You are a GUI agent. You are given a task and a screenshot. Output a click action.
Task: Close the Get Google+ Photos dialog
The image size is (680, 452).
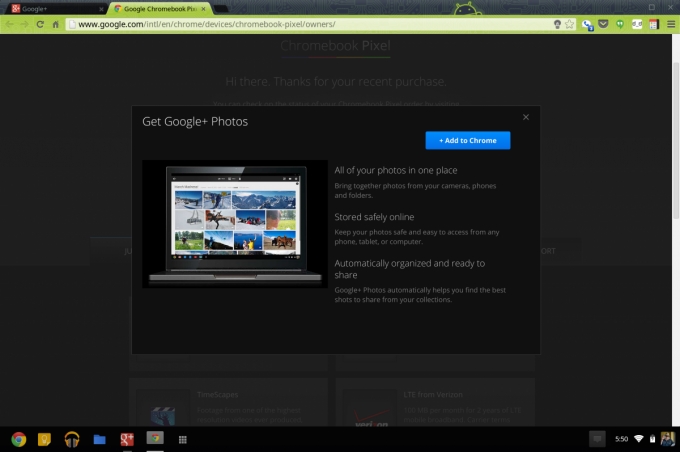(x=526, y=117)
